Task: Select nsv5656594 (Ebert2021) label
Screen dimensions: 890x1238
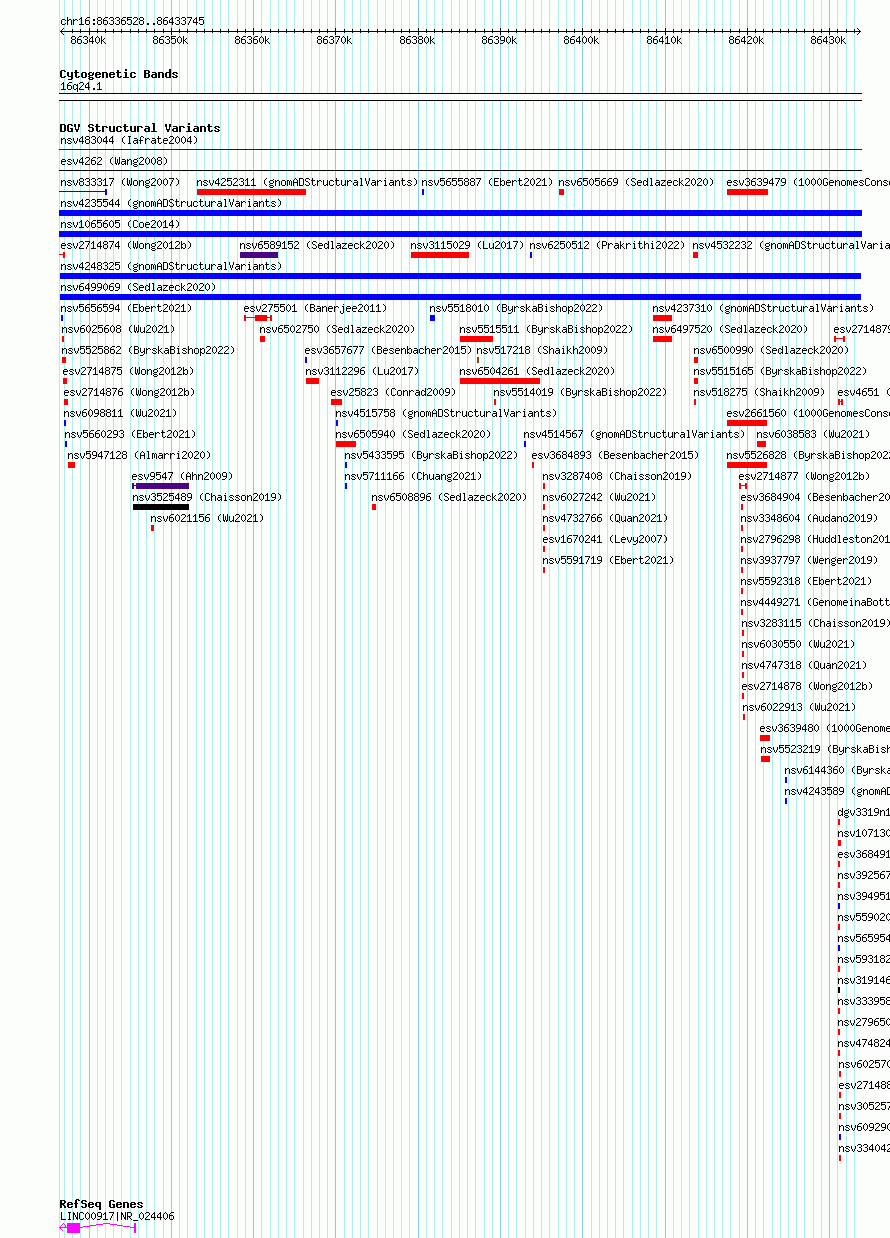Action: (126, 308)
